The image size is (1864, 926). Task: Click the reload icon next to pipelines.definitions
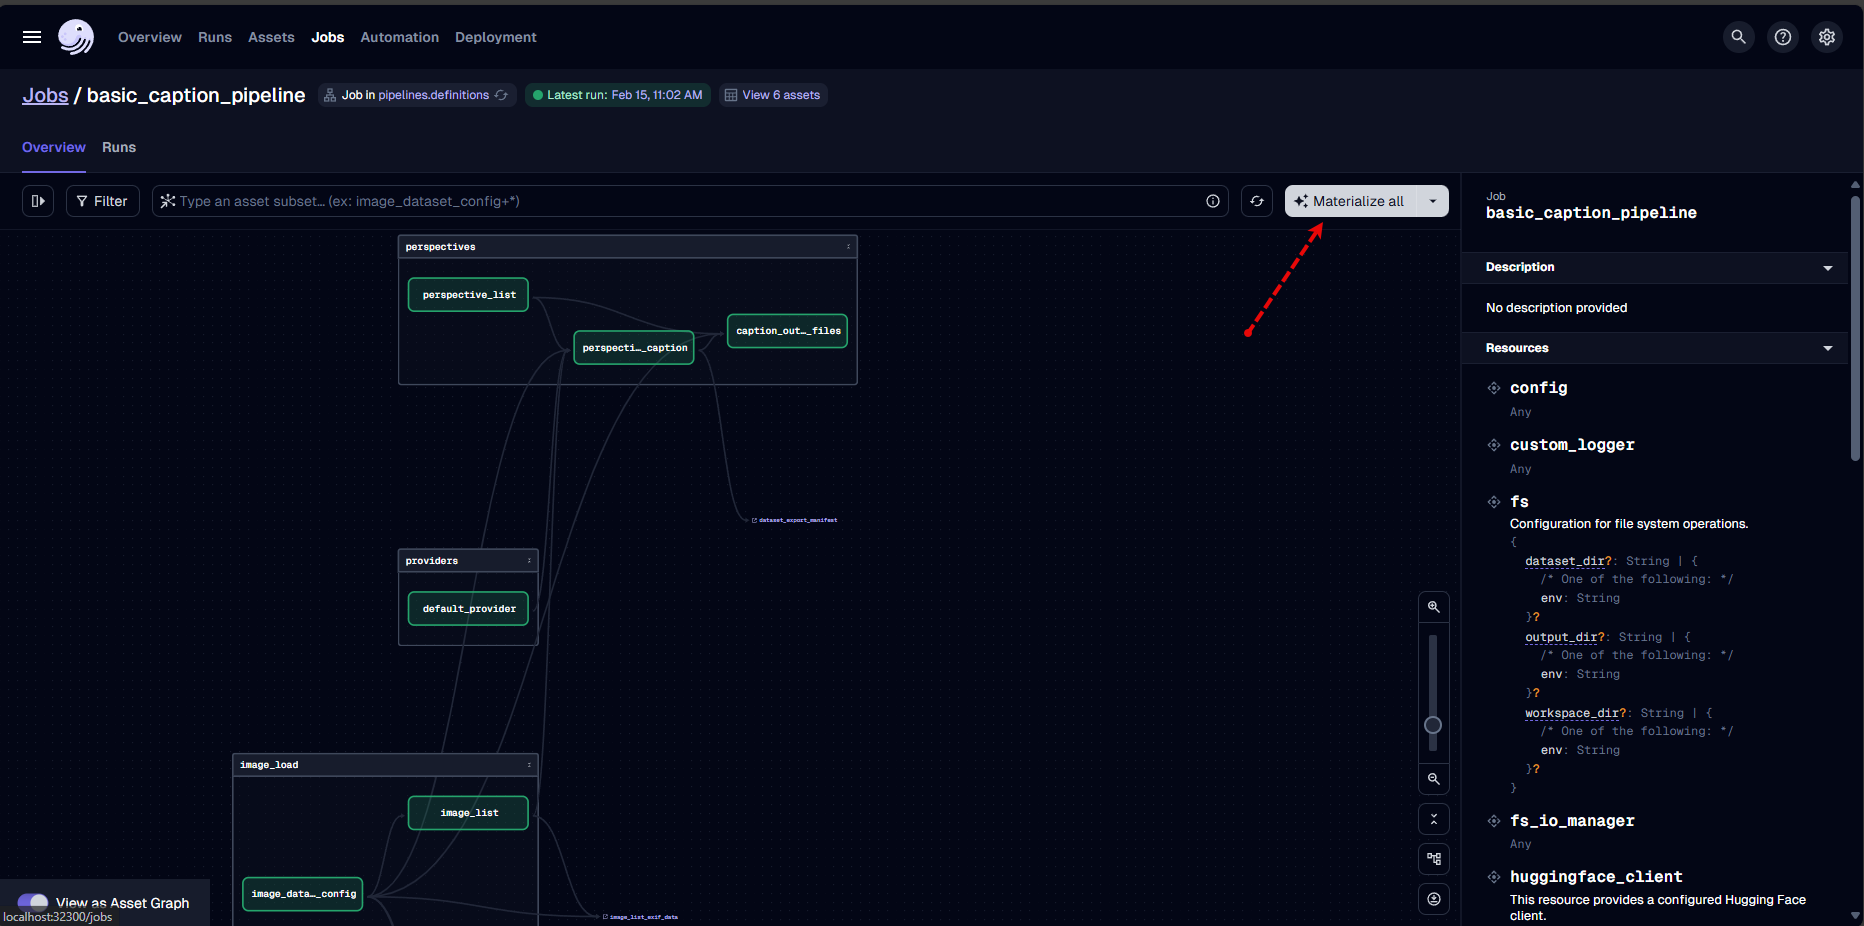502,95
